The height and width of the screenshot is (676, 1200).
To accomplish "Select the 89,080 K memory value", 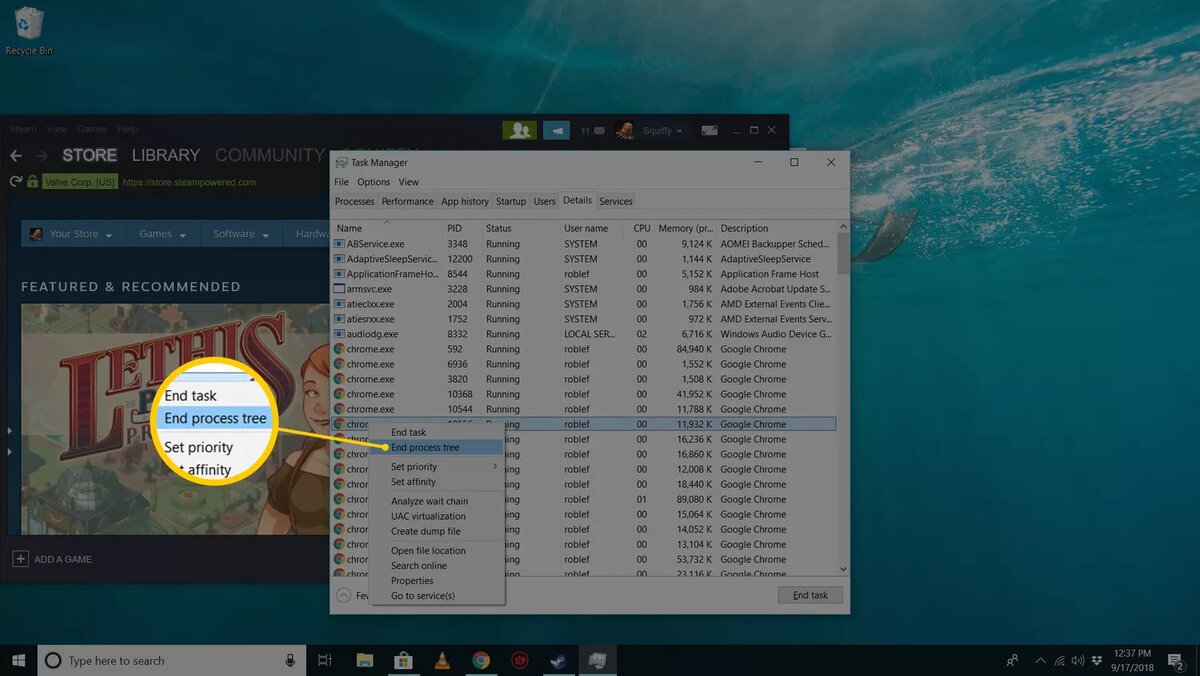I will pyautogui.click(x=694, y=499).
